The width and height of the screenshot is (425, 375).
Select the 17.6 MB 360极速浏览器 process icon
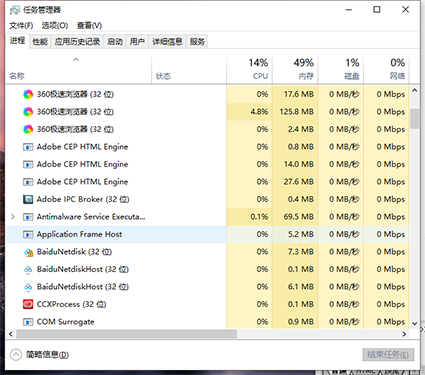click(x=28, y=94)
